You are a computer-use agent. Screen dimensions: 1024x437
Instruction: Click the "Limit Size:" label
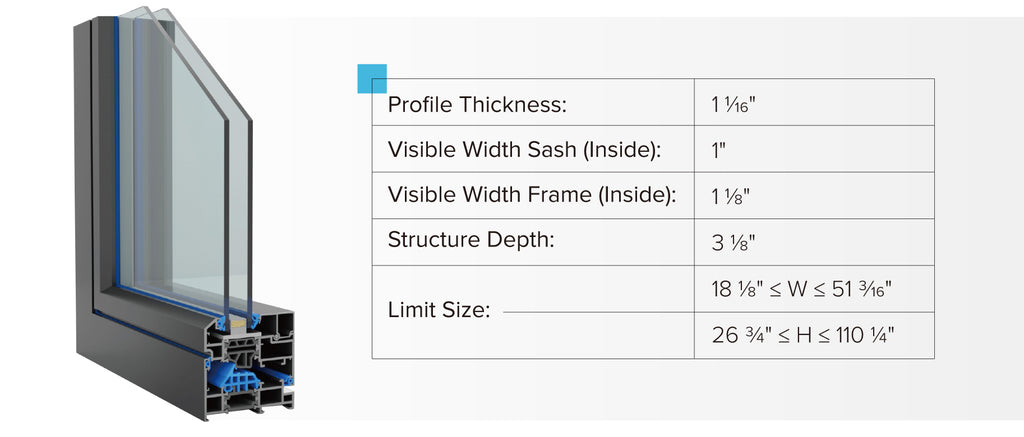pos(438,311)
